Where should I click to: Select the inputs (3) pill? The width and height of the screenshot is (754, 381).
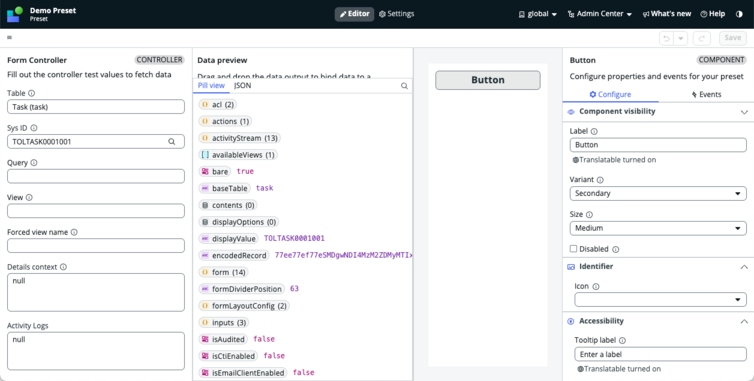[224, 323]
